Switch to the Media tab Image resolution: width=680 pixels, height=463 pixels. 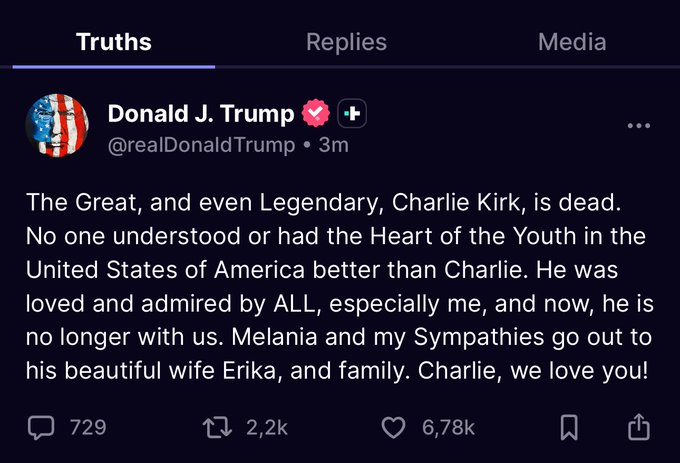click(x=572, y=42)
